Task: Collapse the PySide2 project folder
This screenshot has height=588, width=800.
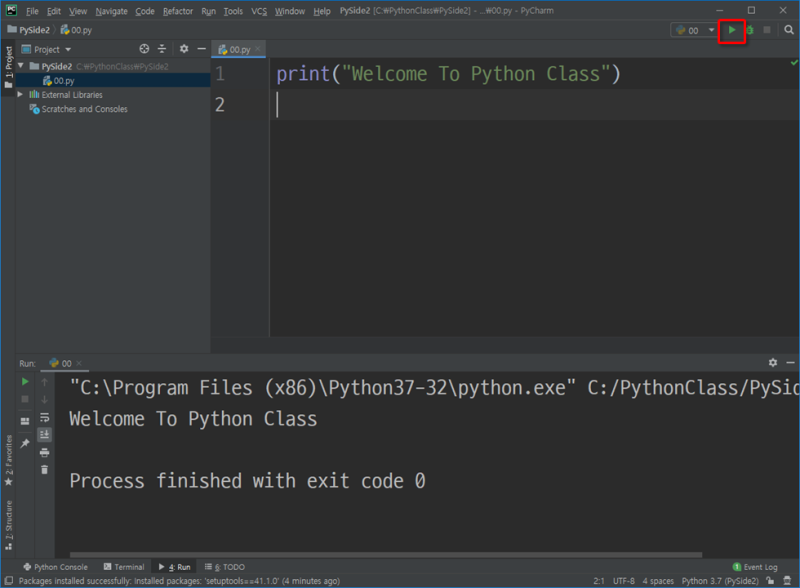Action: click(21, 67)
